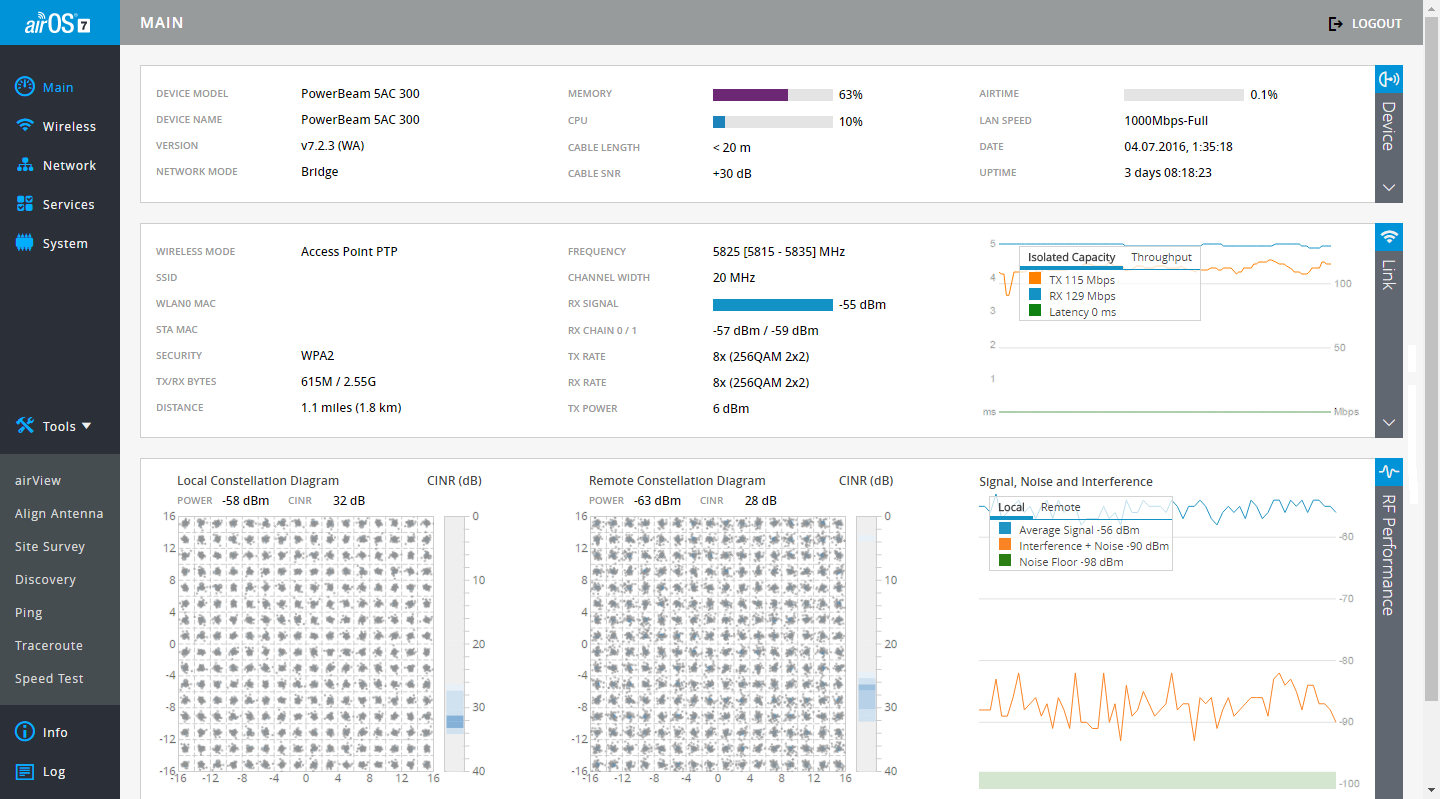Click the version text 'v7.2.3 (WA)'
Viewport: 1440px width, 799px height.
332,146
